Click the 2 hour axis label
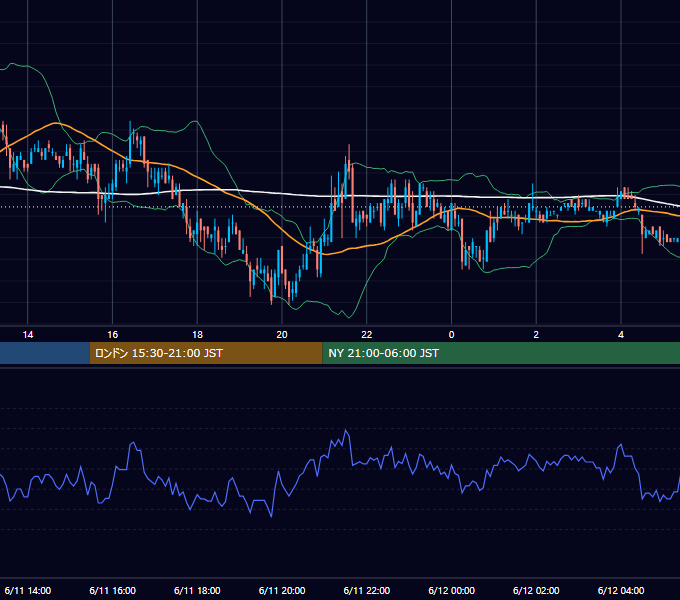Screen dimensions: 680x600 coord(536,335)
